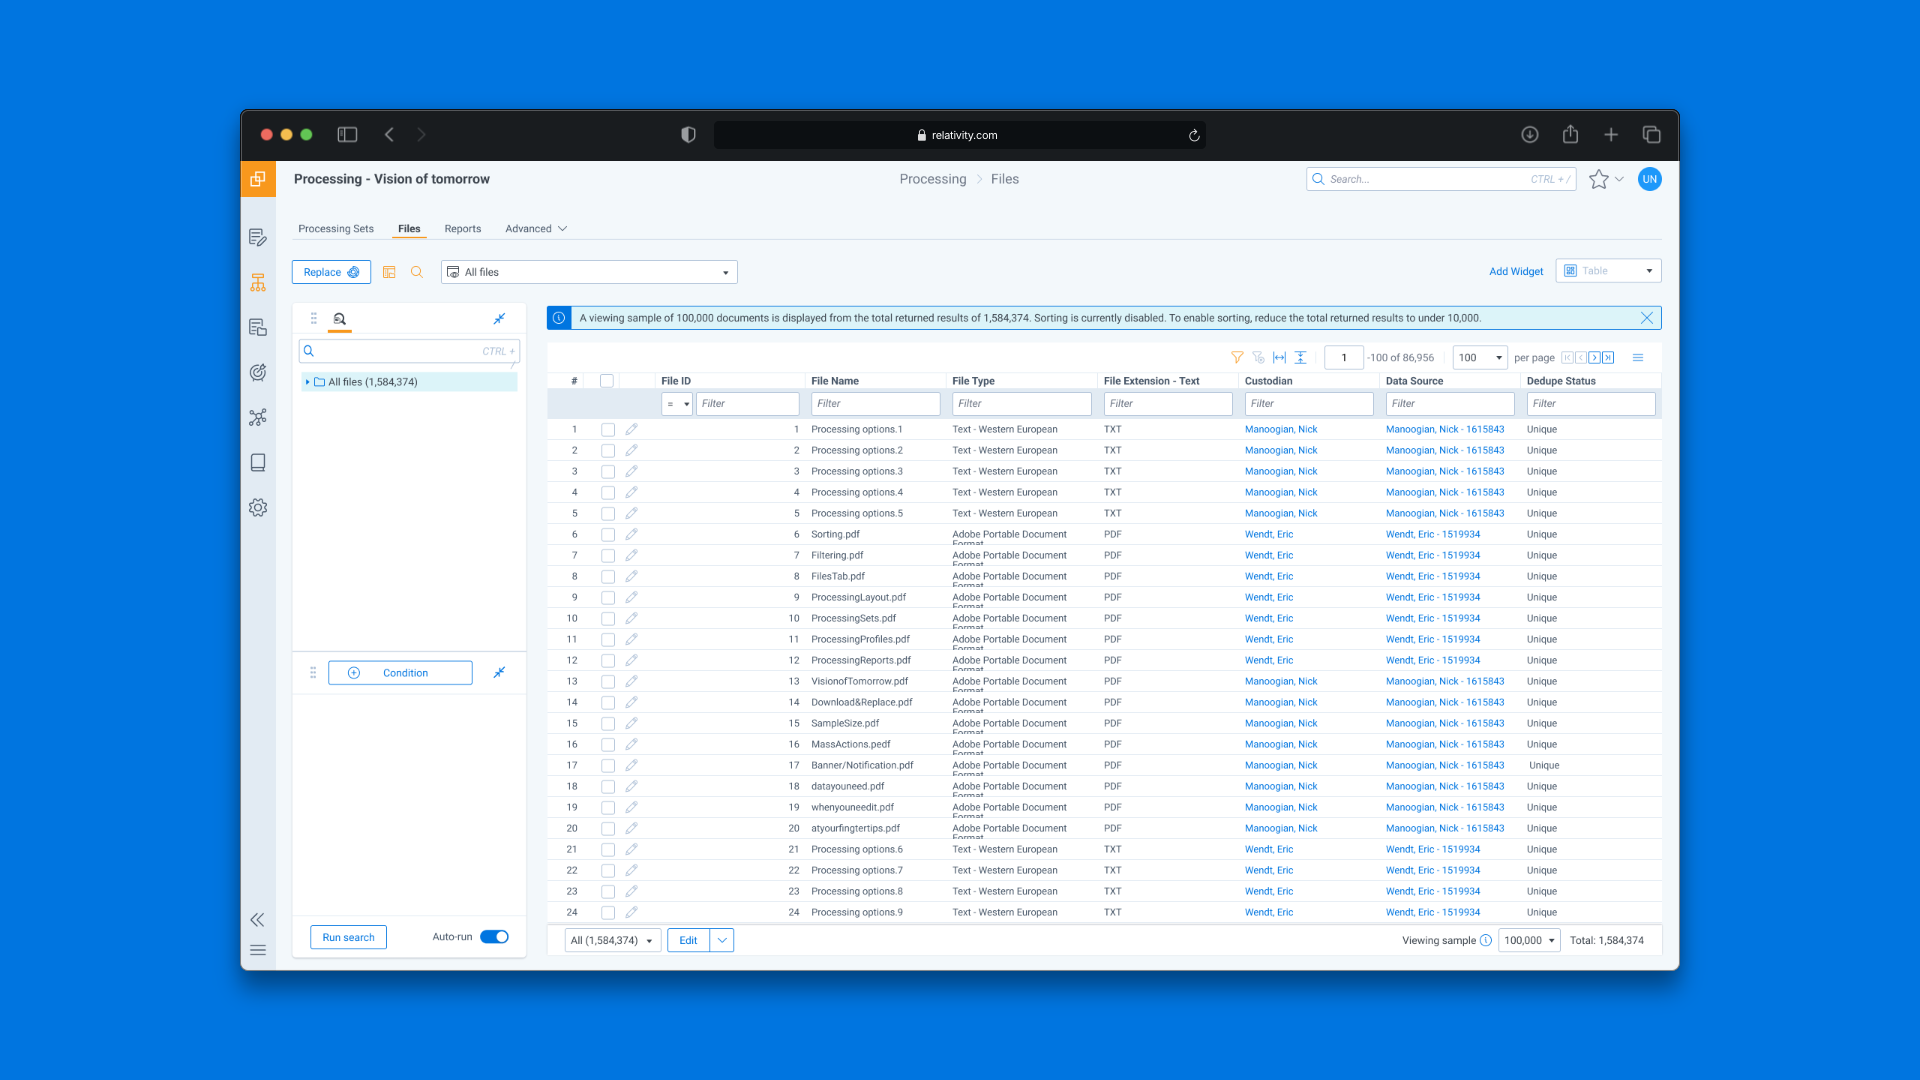Click the filter funnel icon above table
Screen dimensions: 1920x1080
1237,357
